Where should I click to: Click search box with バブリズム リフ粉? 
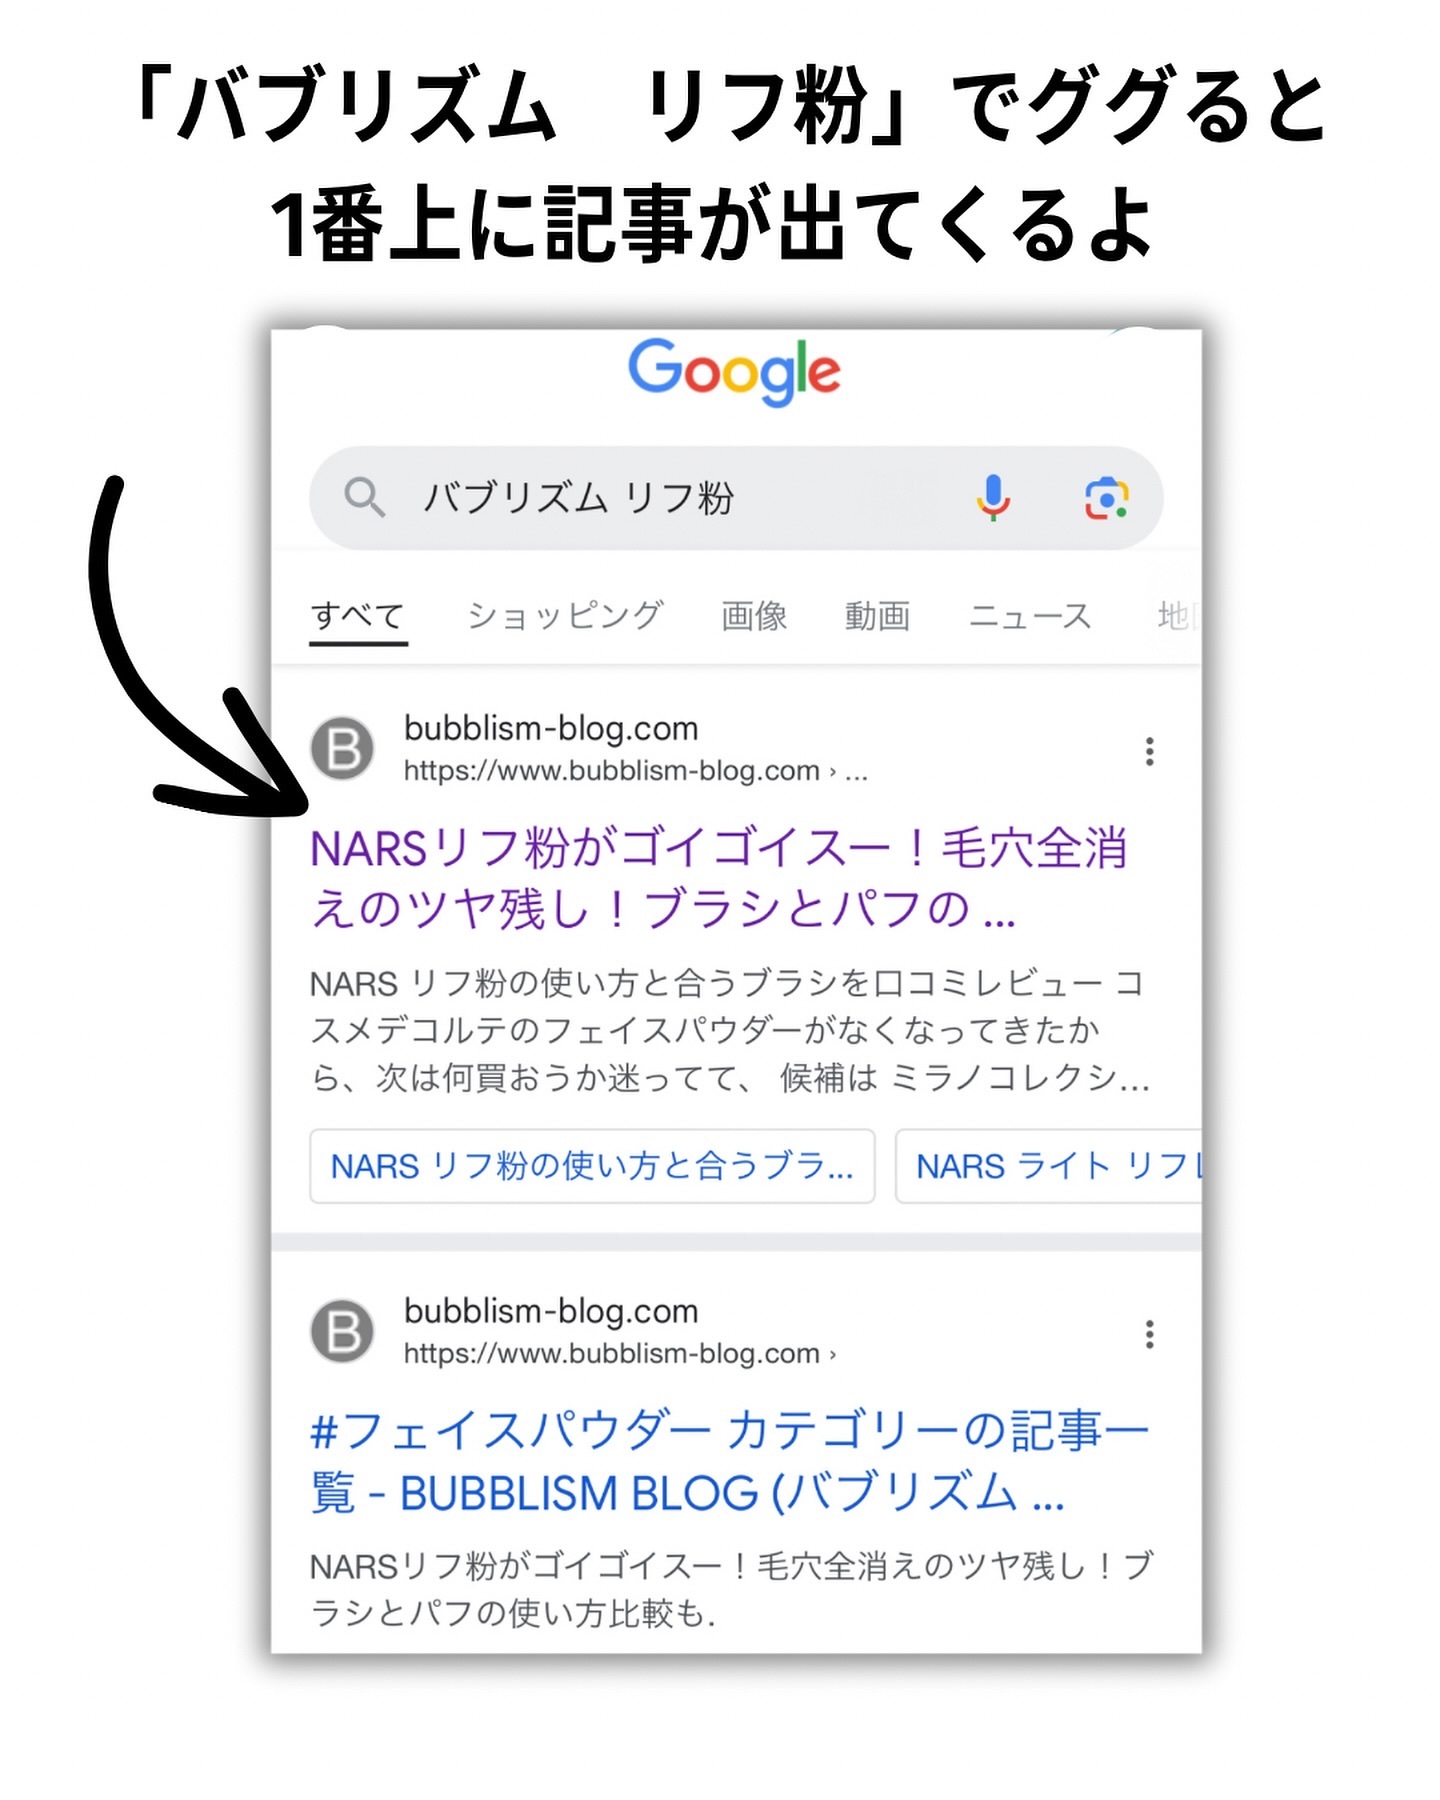pyautogui.click(x=736, y=498)
